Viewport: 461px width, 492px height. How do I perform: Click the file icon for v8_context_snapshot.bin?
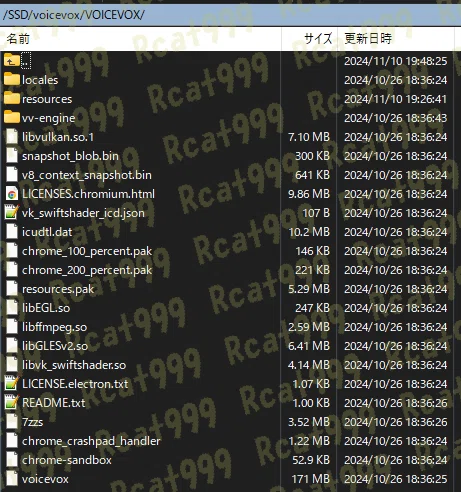click(x=12, y=175)
